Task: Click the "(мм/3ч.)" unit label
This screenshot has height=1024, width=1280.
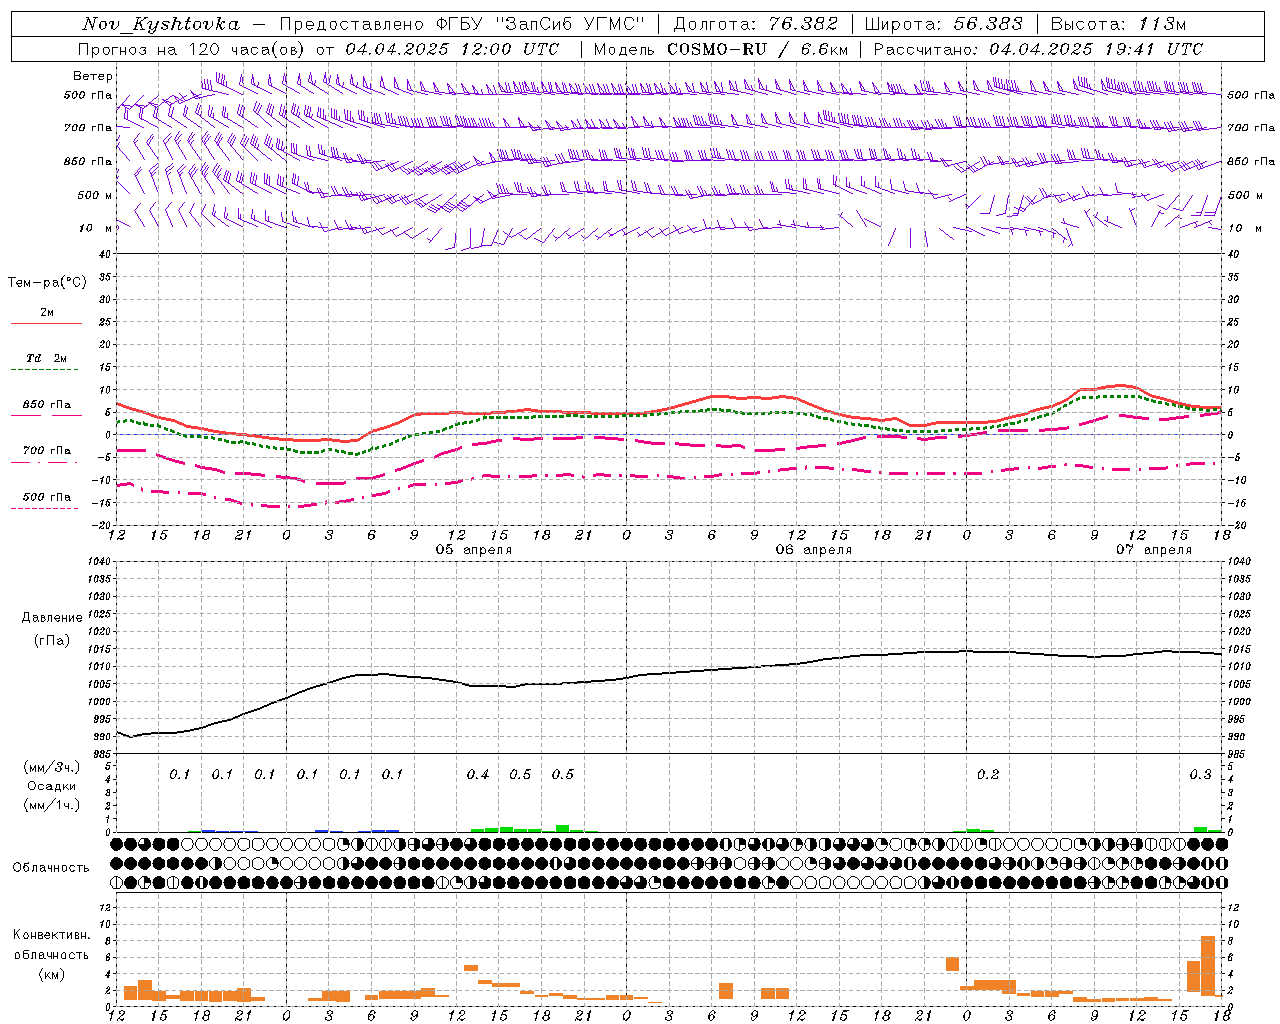Action: click(51, 767)
